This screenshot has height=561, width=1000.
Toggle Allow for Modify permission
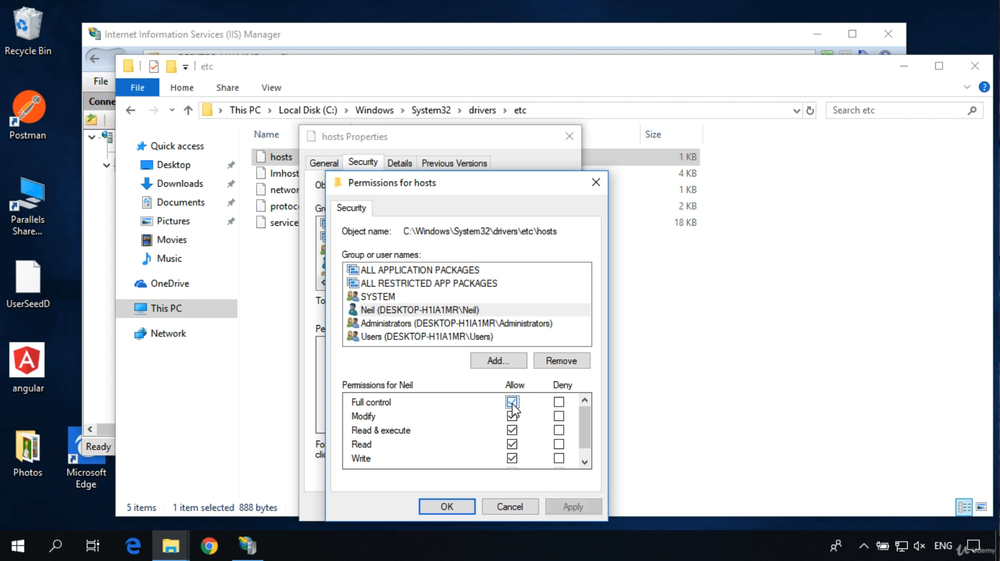[x=512, y=416]
